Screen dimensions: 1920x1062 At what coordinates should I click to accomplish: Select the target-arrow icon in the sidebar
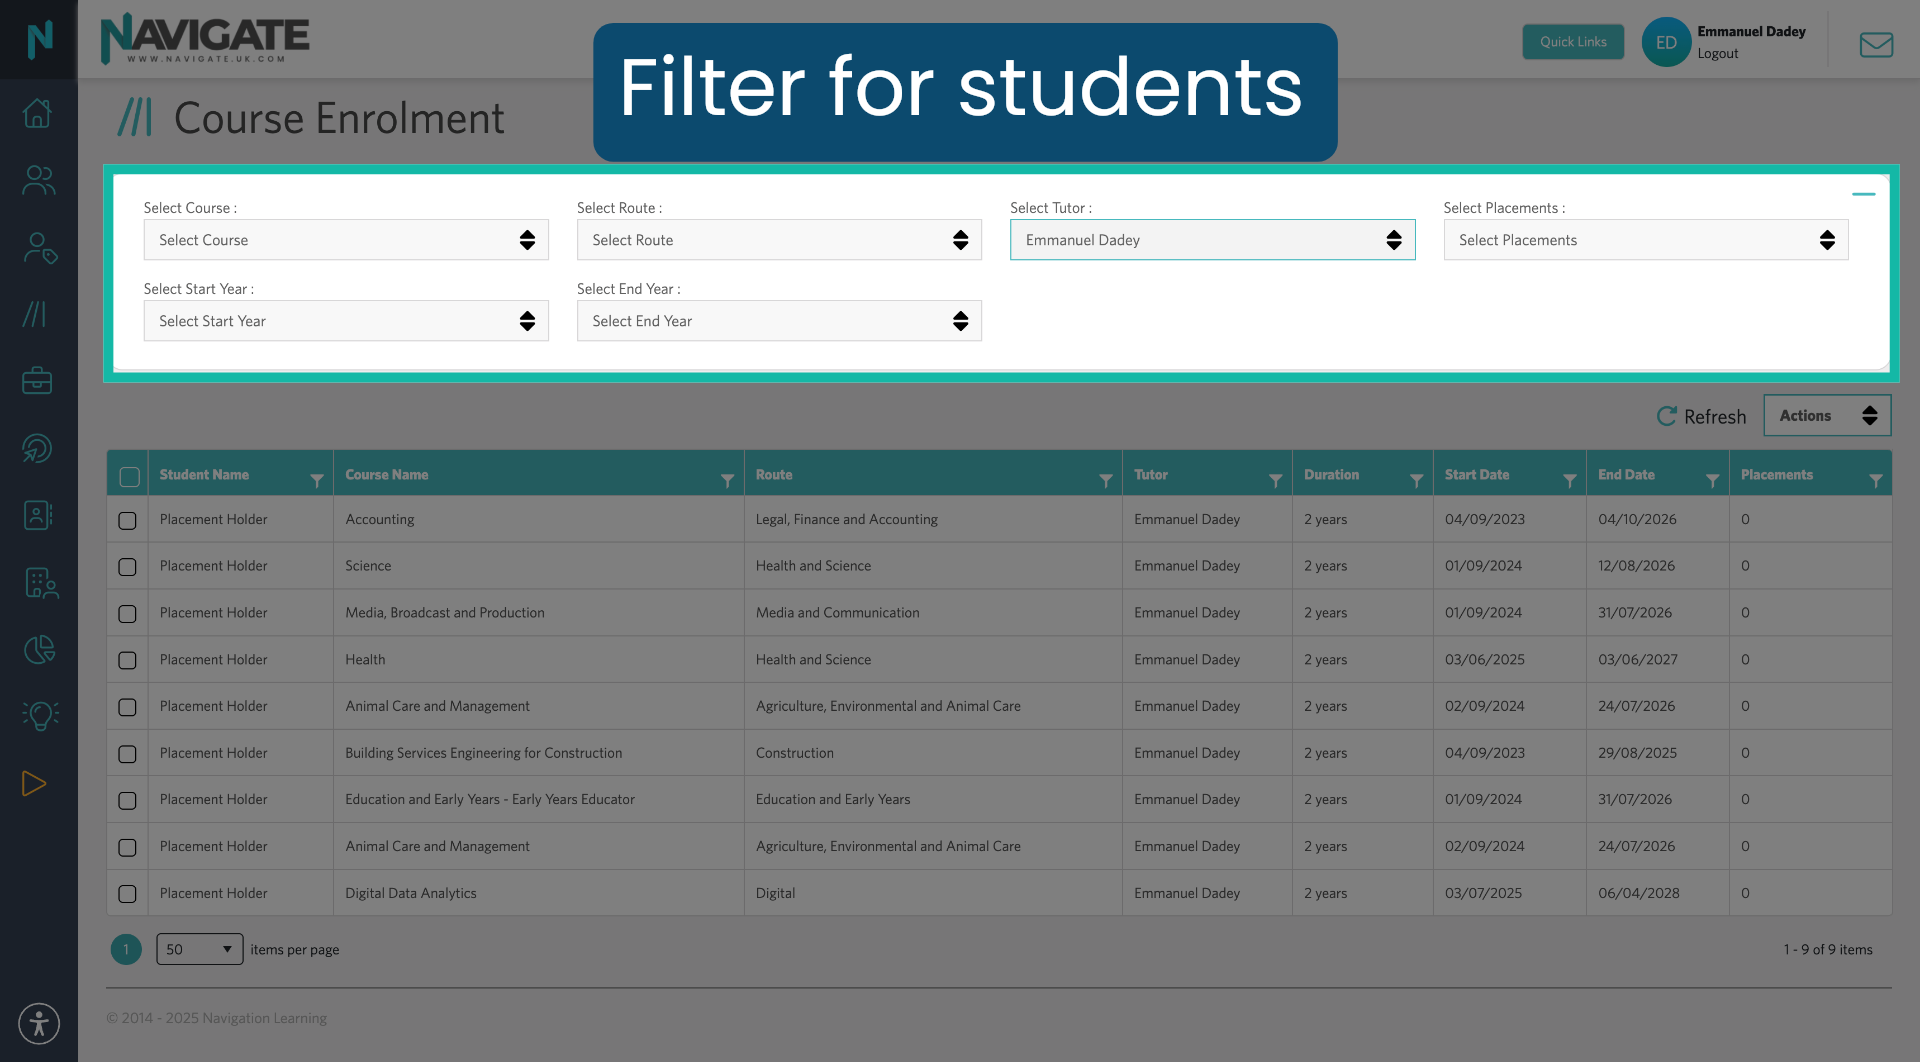pyautogui.click(x=37, y=448)
